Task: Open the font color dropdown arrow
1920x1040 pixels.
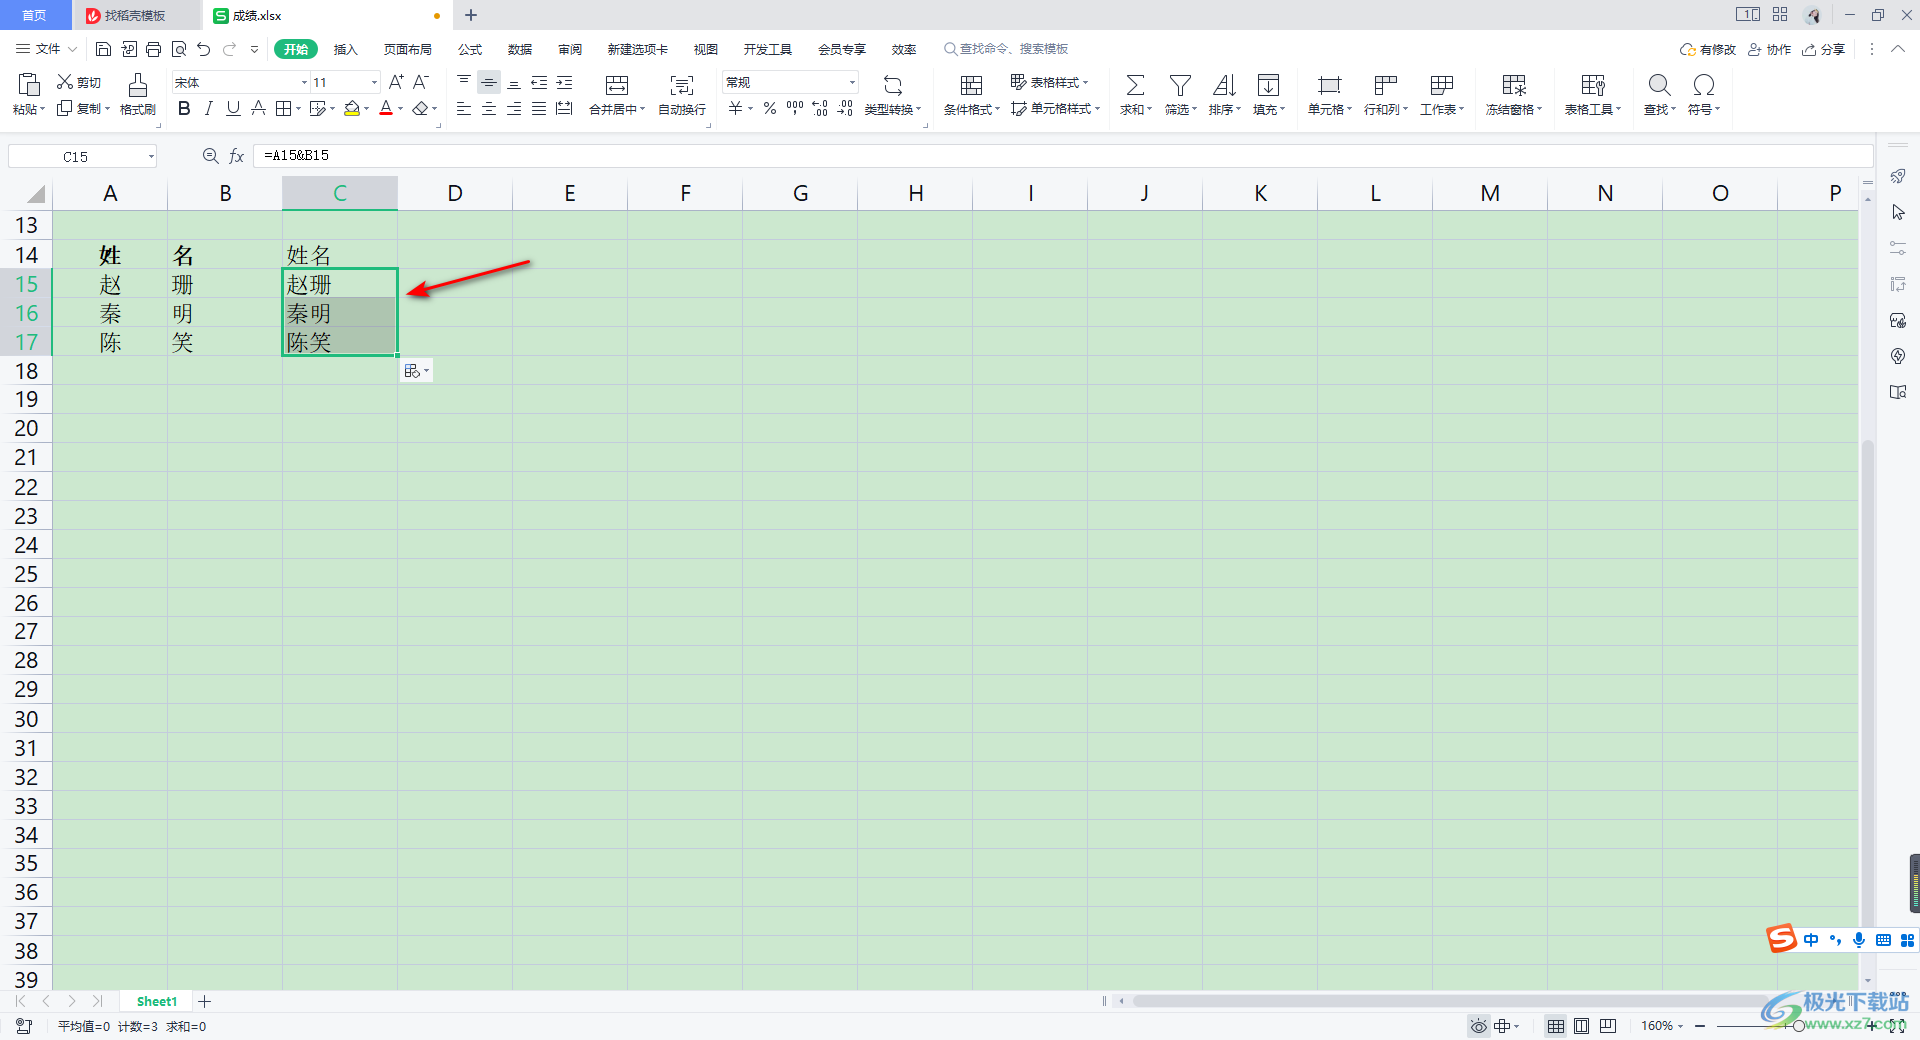Action: click(x=400, y=108)
